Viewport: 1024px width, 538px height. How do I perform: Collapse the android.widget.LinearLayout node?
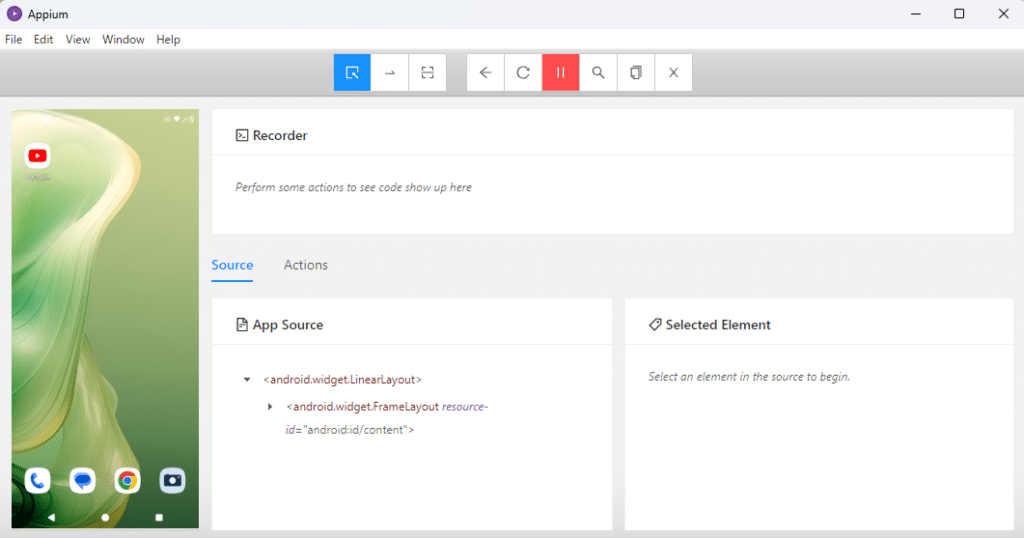coord(247,380)
